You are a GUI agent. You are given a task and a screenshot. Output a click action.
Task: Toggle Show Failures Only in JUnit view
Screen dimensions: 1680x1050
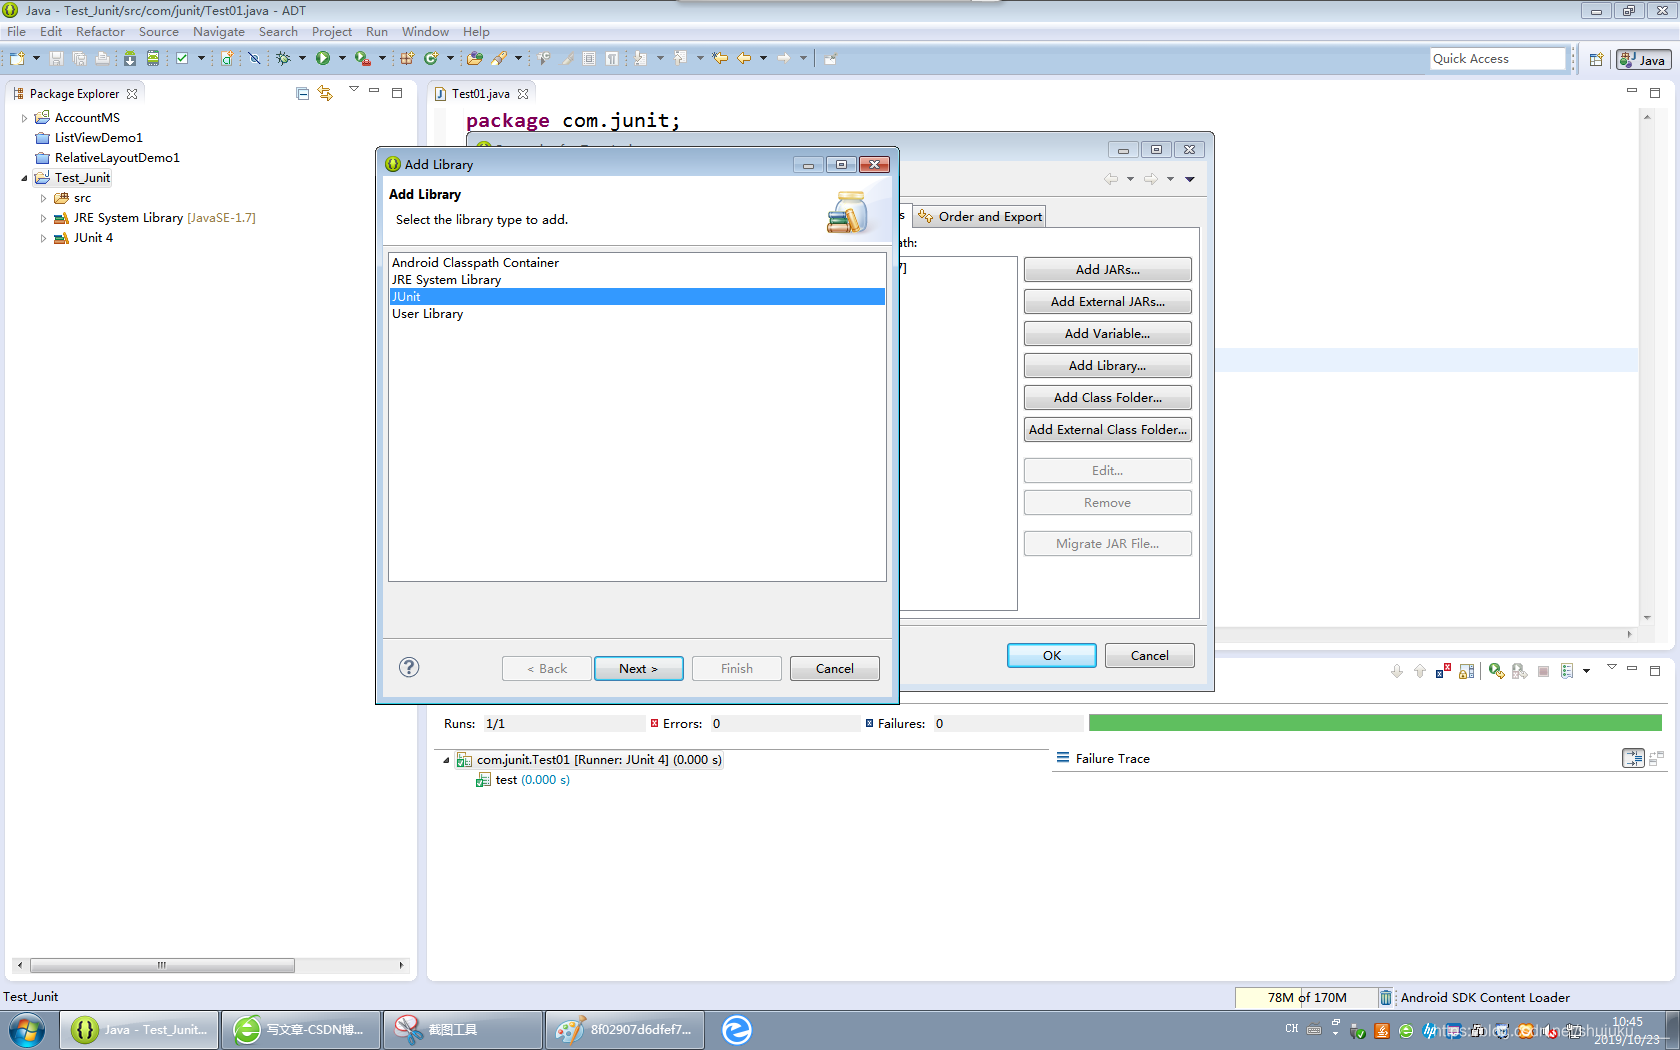coord(1443,671)
